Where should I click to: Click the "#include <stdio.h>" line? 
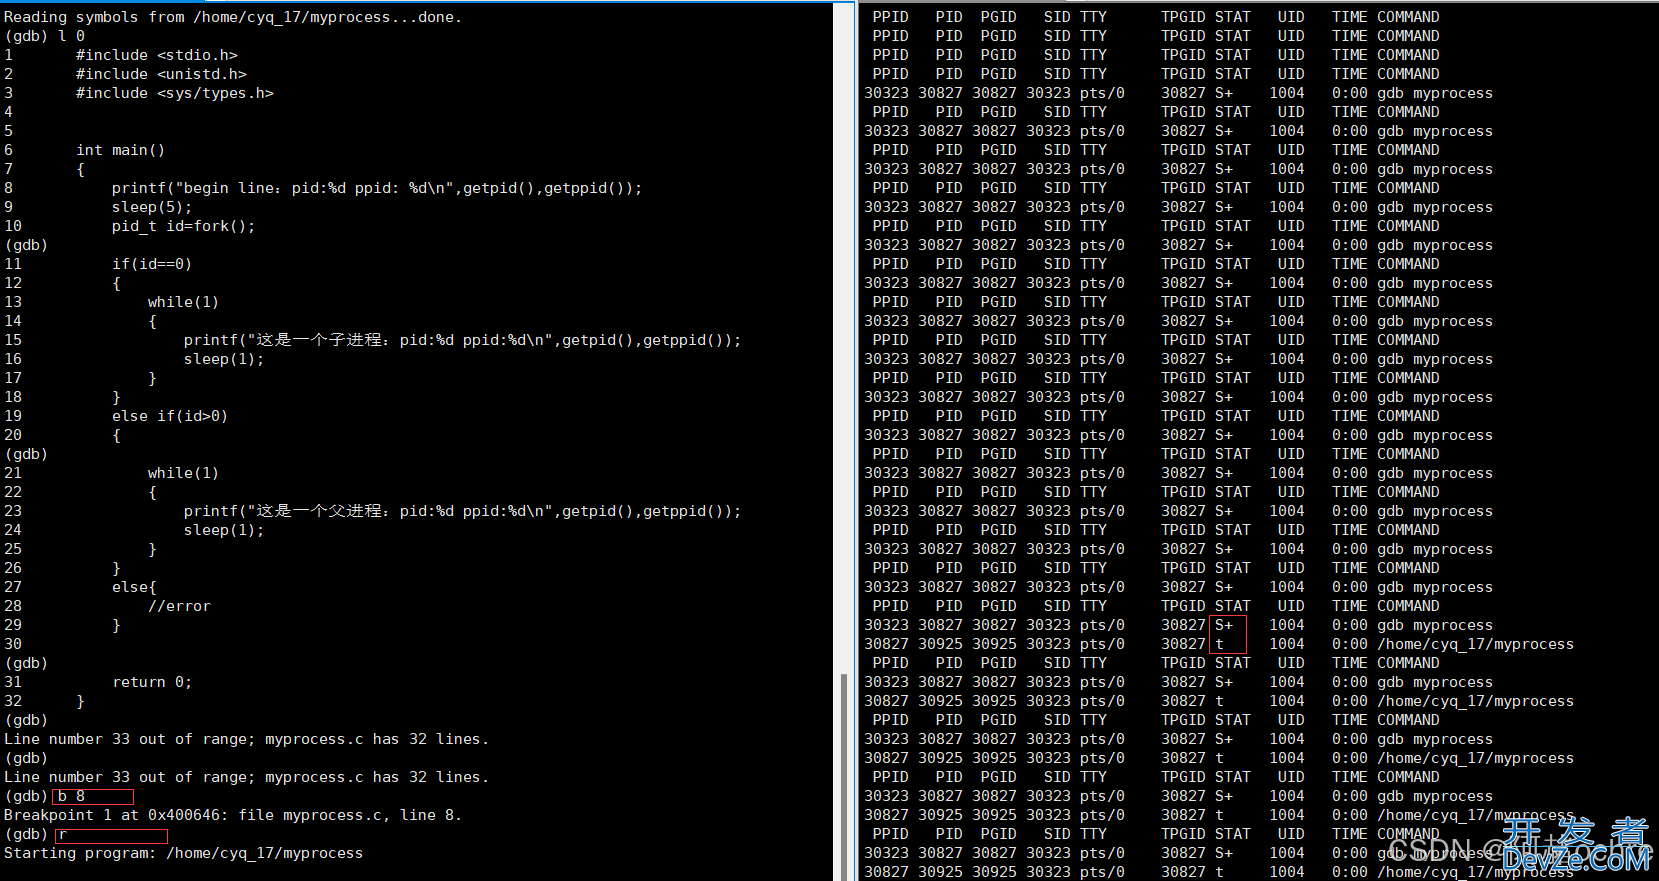(156, 55)
